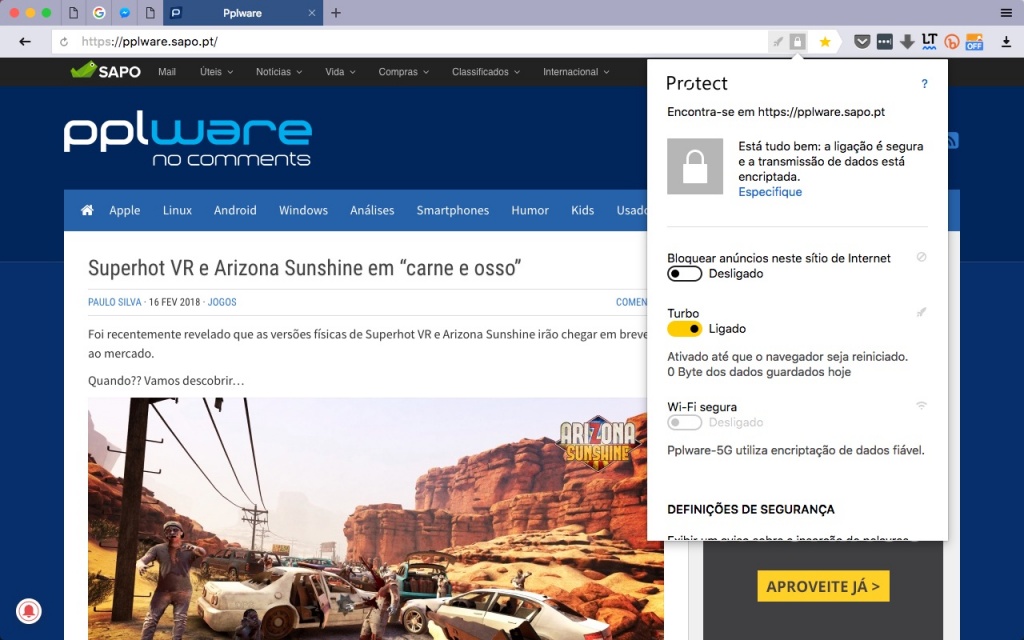This screenshot has width=1024, height=640.
Task: Click inside the address bar URL field
Action: [300, 42]
